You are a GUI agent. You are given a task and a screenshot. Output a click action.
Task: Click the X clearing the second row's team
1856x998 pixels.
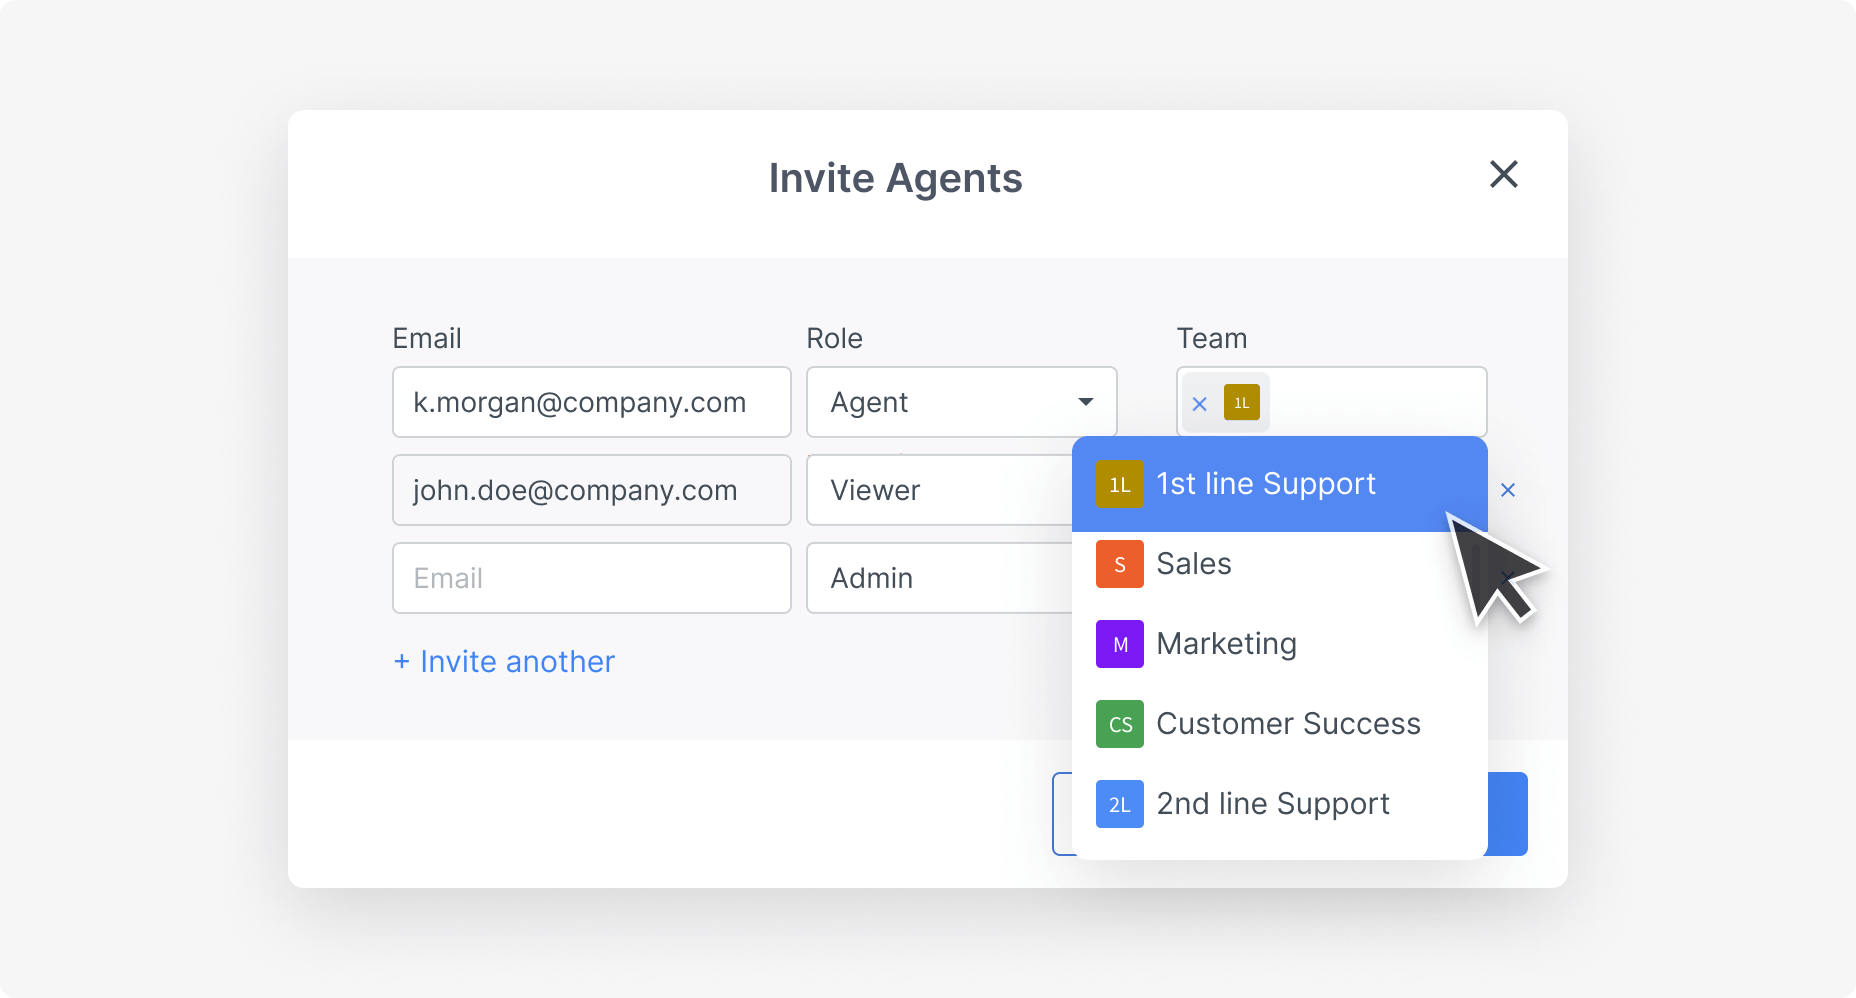pos(1509,490)
